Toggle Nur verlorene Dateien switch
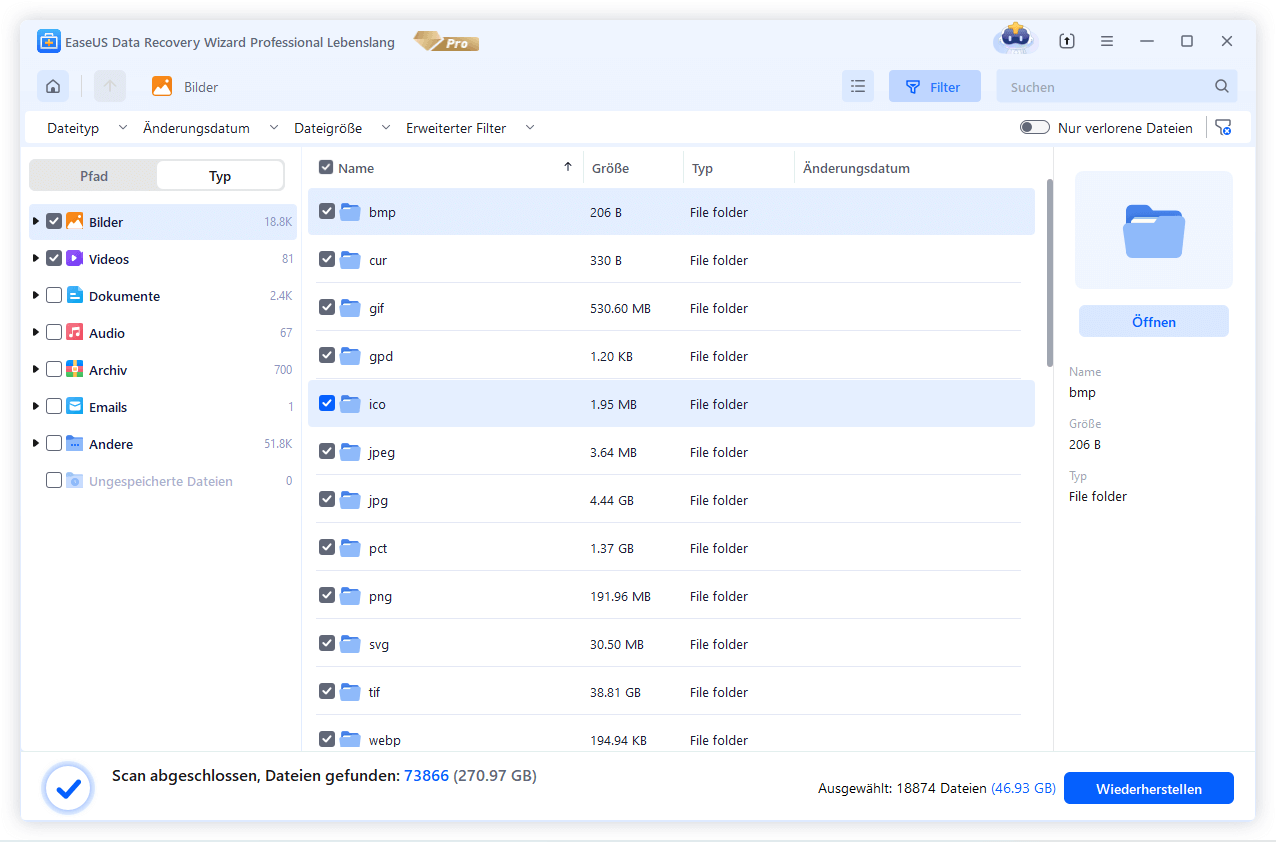The height and width of the screenshot is (842, 1276). coord(1034,128)
